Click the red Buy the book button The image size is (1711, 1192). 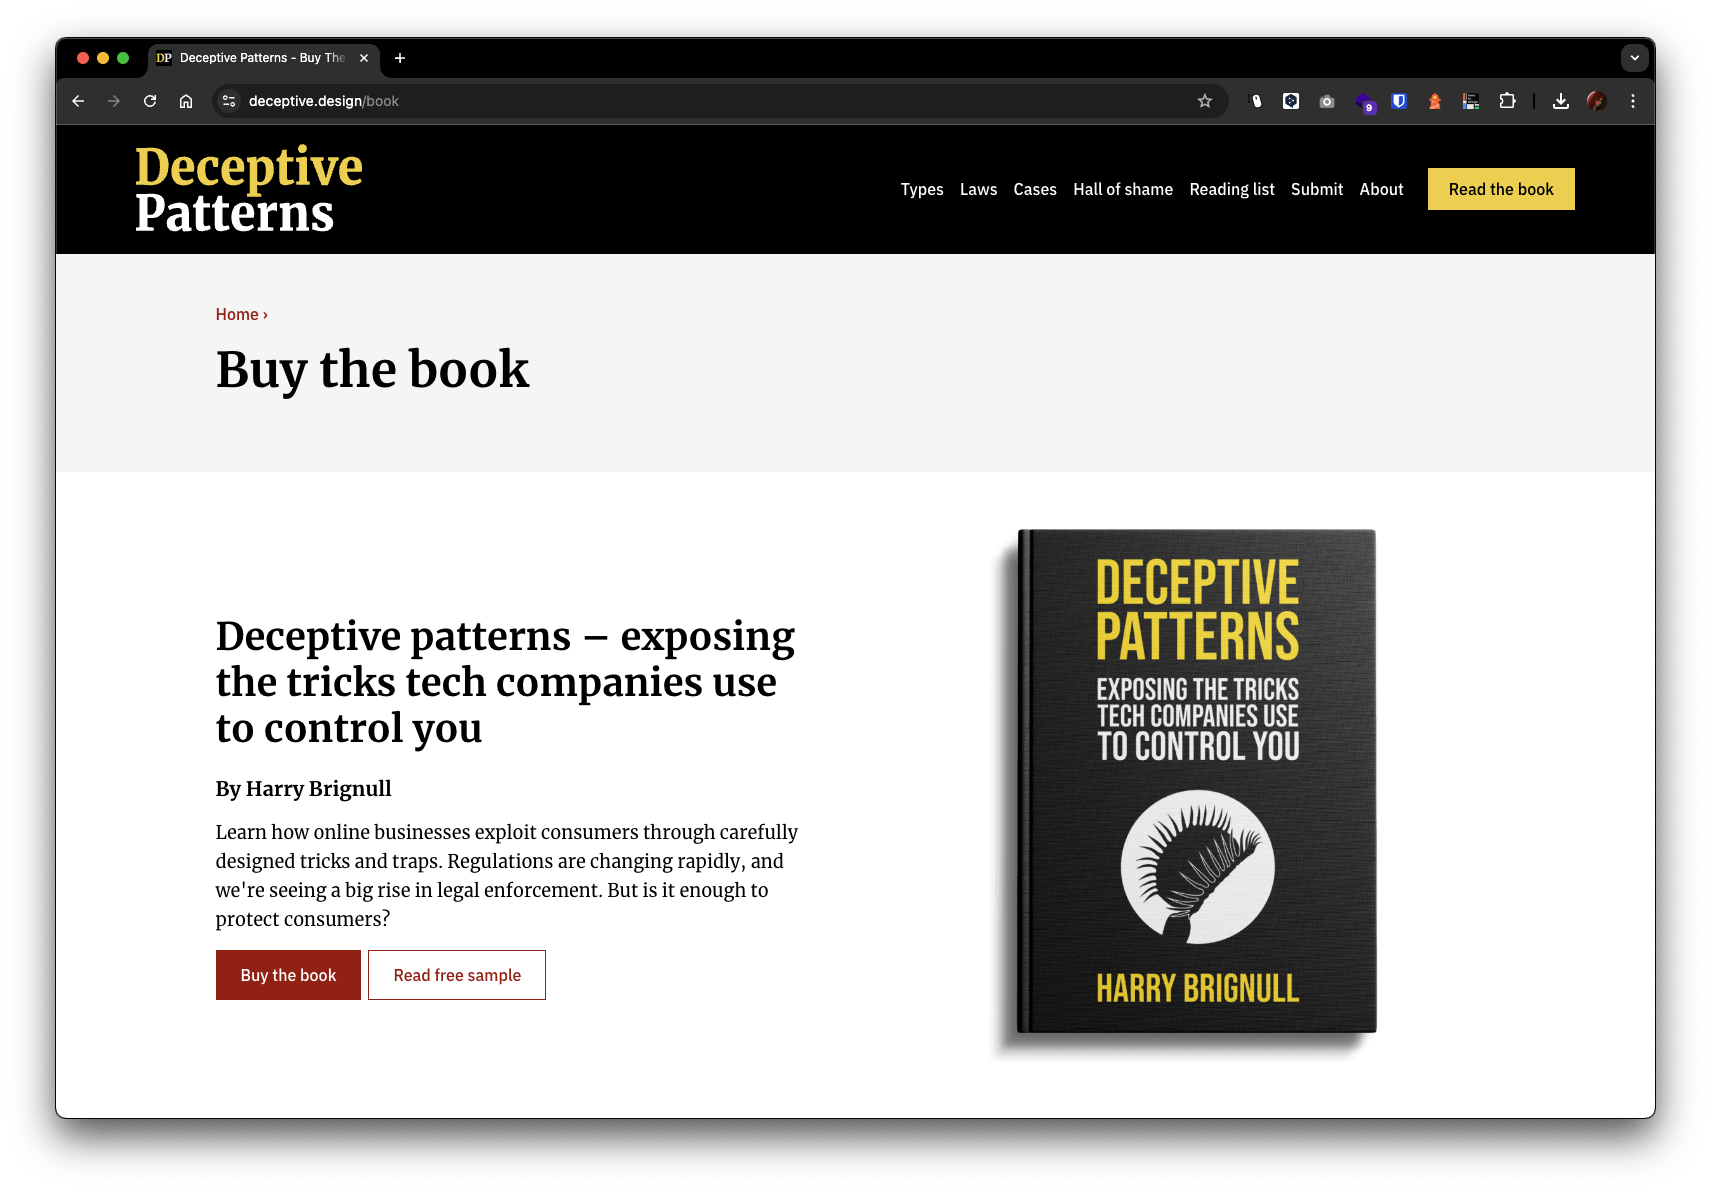point(288,975)
